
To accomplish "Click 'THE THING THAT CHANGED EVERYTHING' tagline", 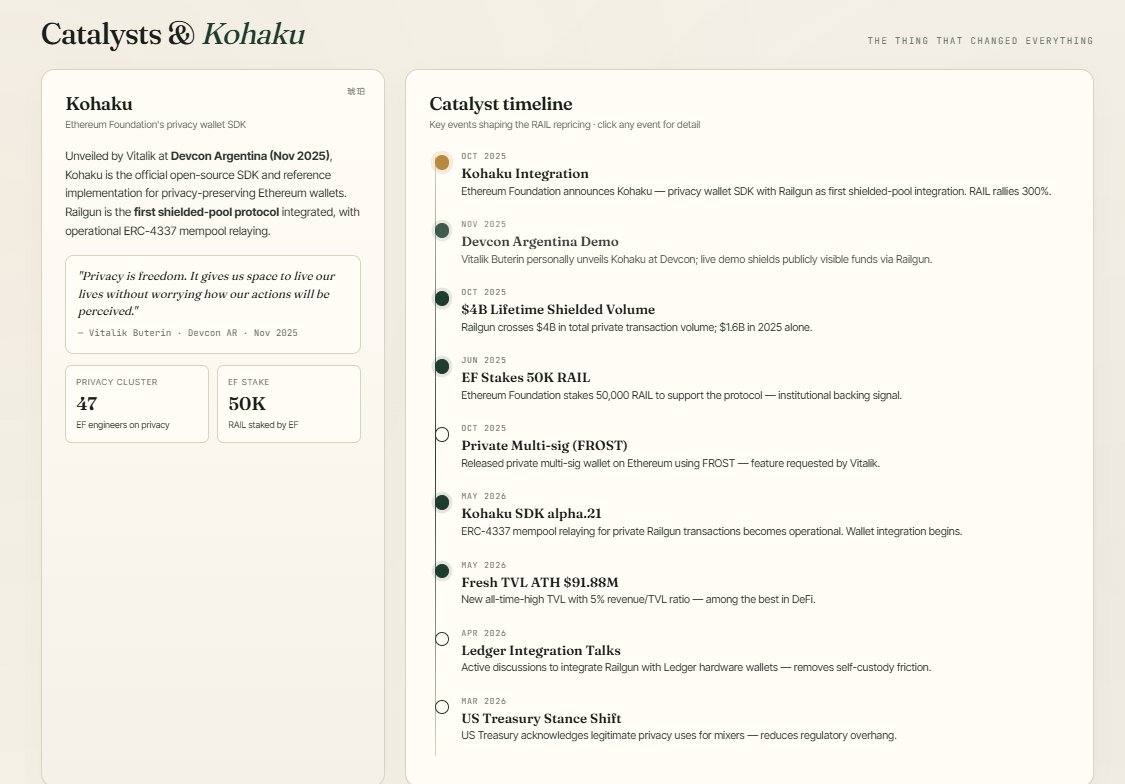I will 980,41.
